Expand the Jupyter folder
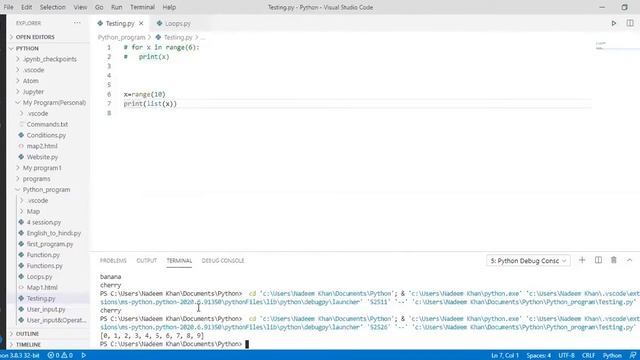 click(33, 92)
